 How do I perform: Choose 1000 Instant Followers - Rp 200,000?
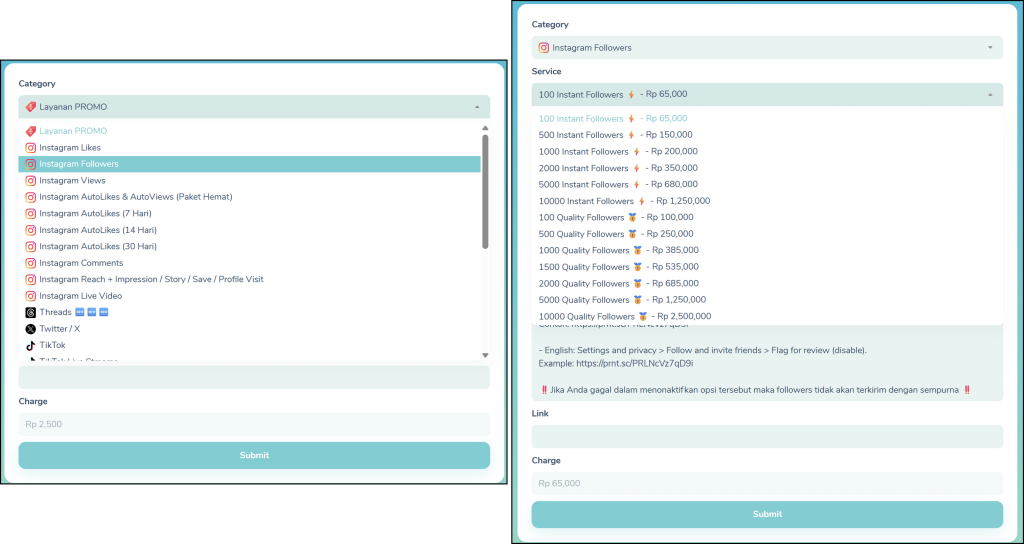point(615,151)
